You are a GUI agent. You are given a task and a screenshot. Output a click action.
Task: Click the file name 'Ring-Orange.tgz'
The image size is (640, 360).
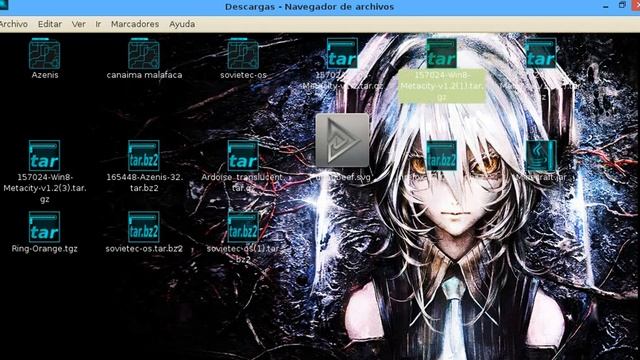coord(44,249)
